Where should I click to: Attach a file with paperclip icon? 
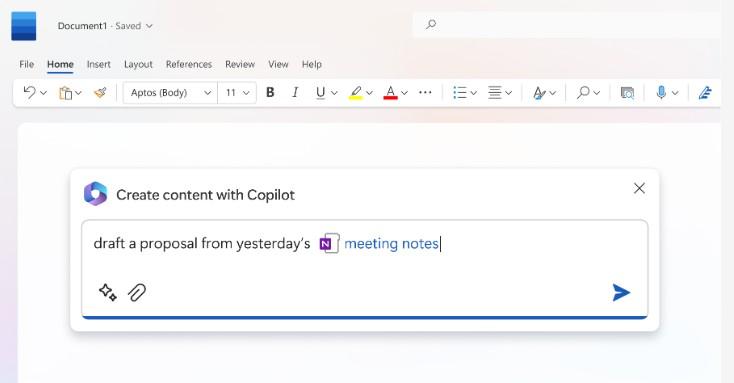[x=137, y=293]
